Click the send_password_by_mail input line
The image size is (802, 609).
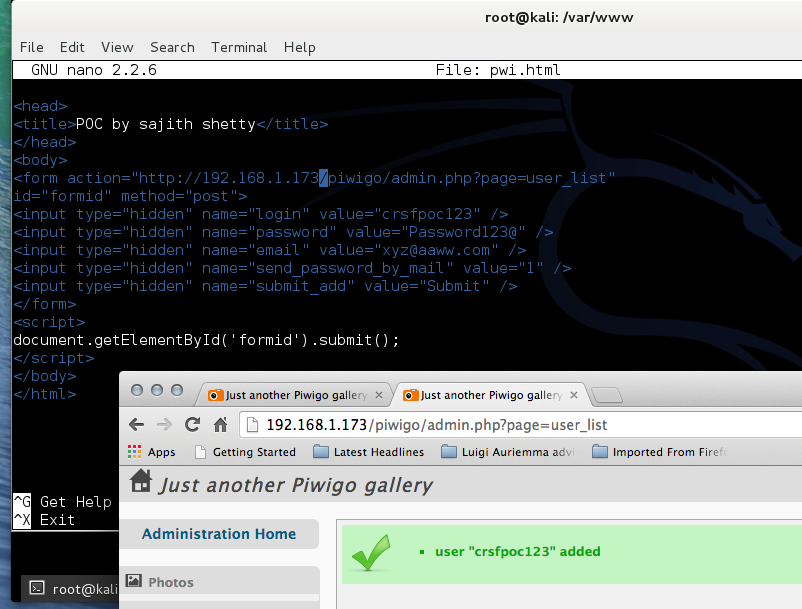(293, 268)
